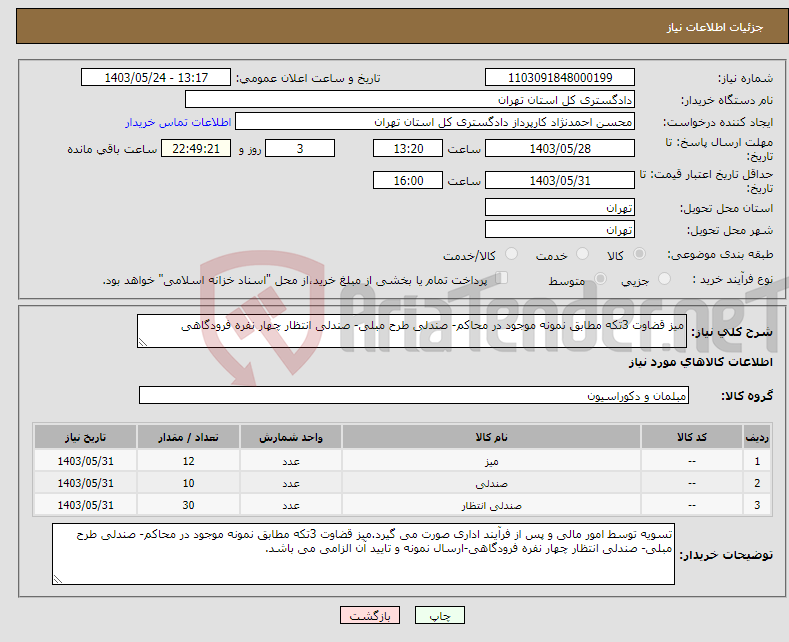This screenshot has width=789, height=642.
Task: Click the resize handle of buyer notes box
Action: click(58, 580)
